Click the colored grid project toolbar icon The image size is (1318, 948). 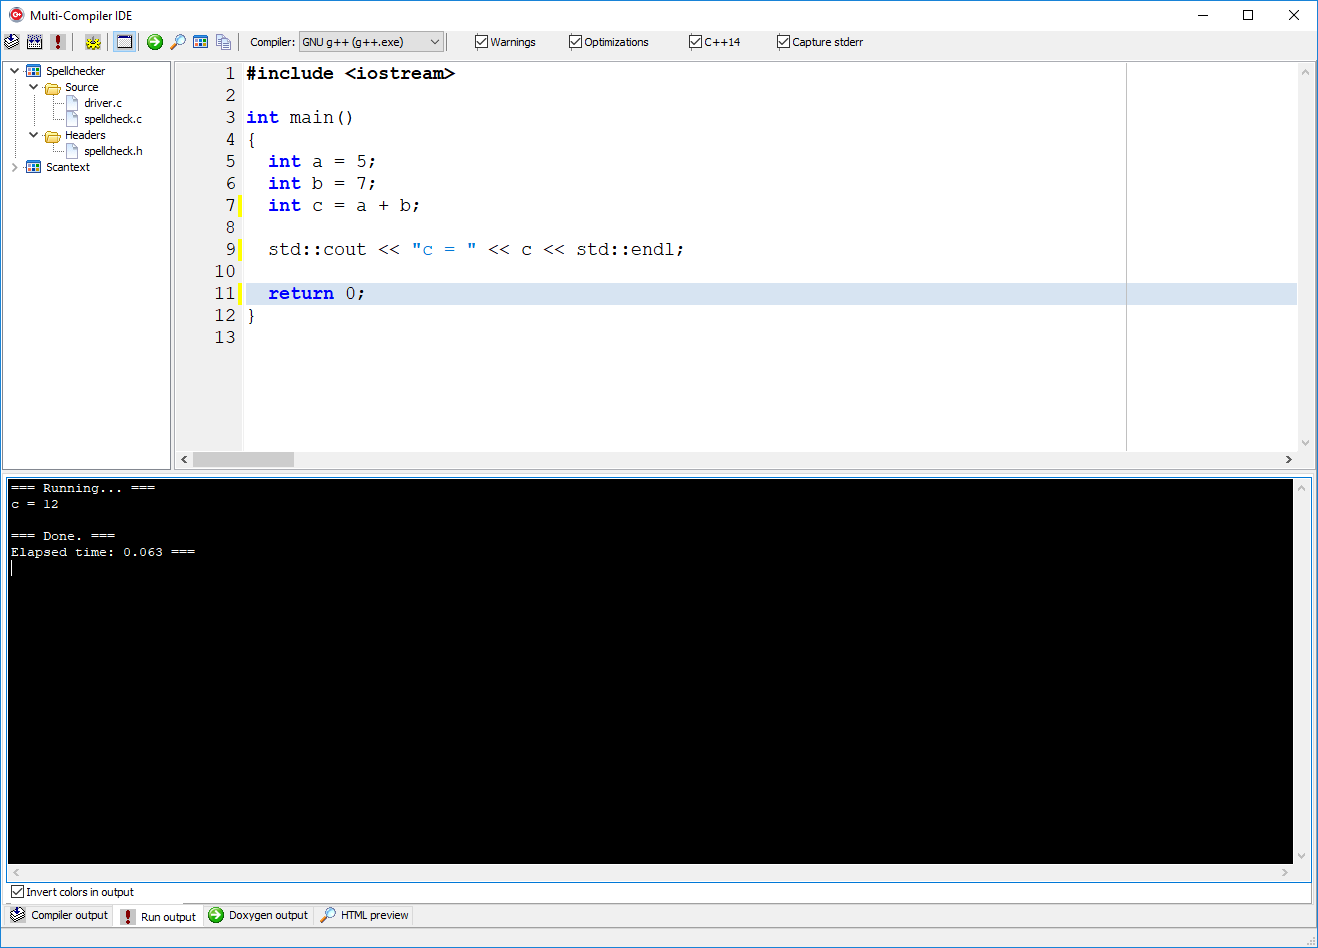point(201,42)
